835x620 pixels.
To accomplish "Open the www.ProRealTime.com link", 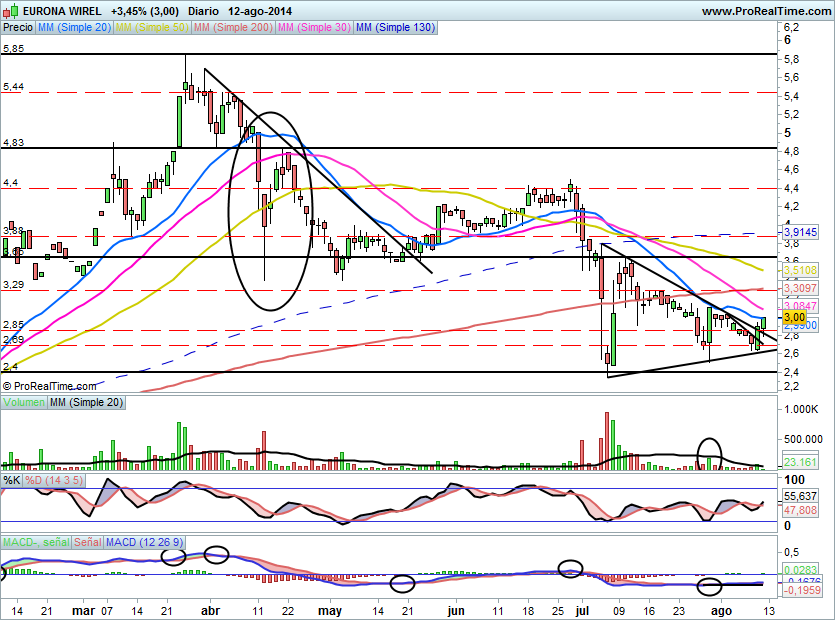I will pos(764,11).
